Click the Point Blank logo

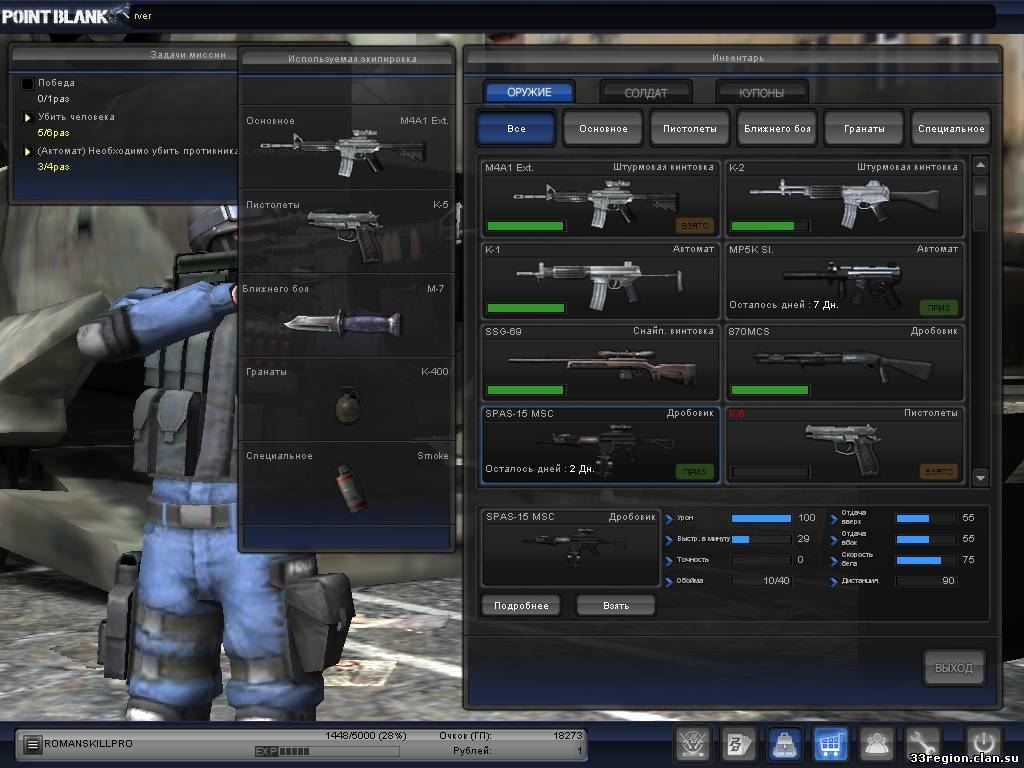click(x=64, y=15)
